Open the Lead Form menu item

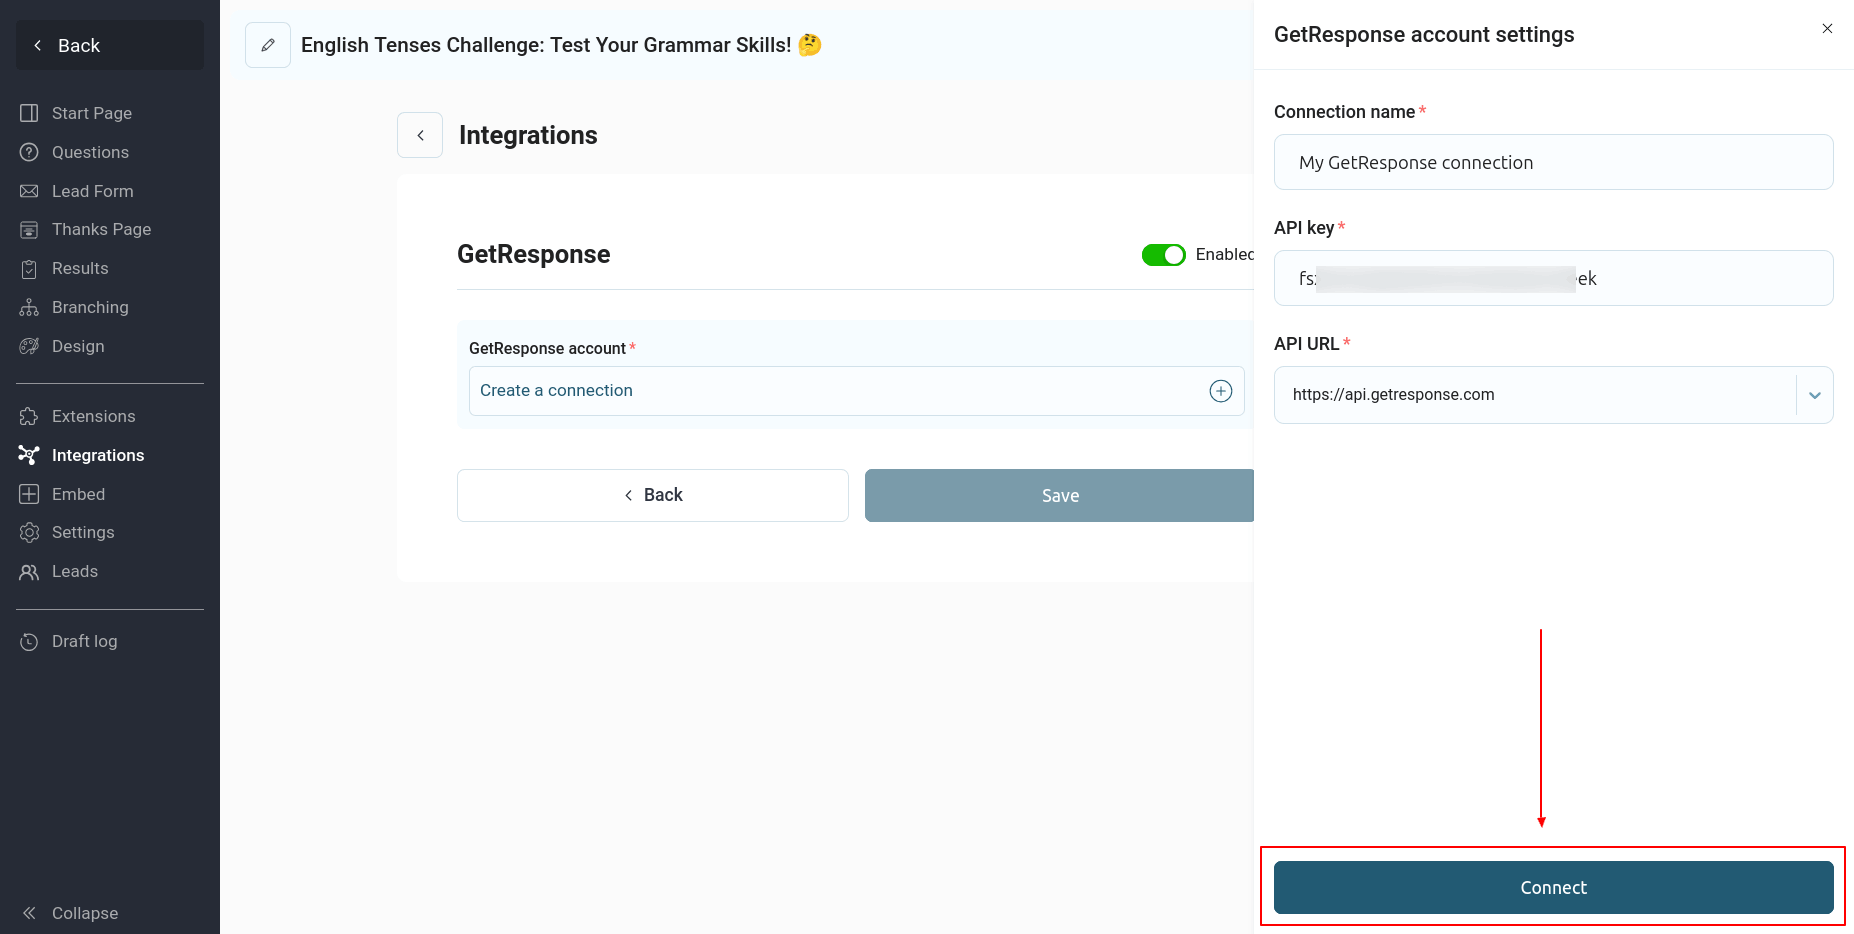click(x=92, y=191)
